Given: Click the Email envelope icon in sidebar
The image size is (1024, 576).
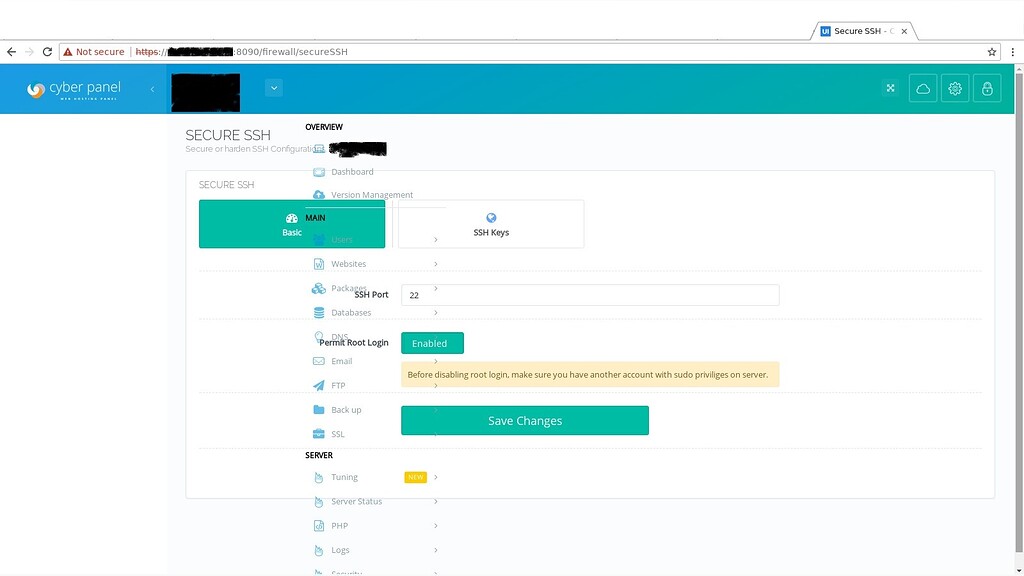Looking at the screenshot, I should click(x=318, y=361).
